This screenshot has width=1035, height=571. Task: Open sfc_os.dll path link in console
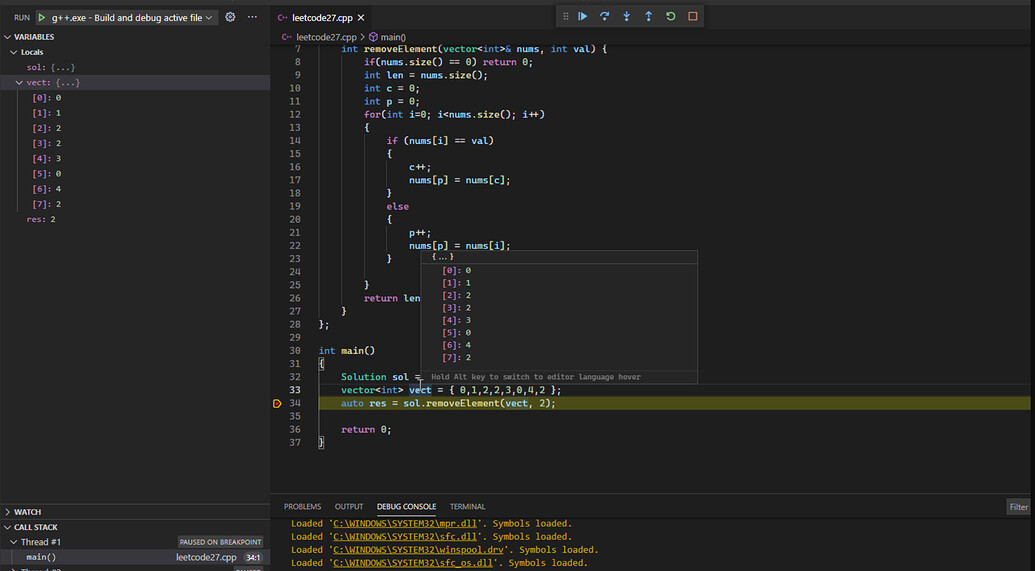413,563
